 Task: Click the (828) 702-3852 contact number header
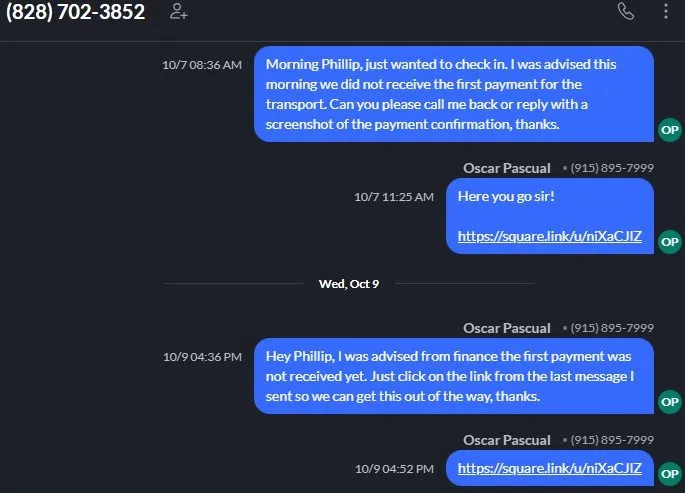coord(76,13)
